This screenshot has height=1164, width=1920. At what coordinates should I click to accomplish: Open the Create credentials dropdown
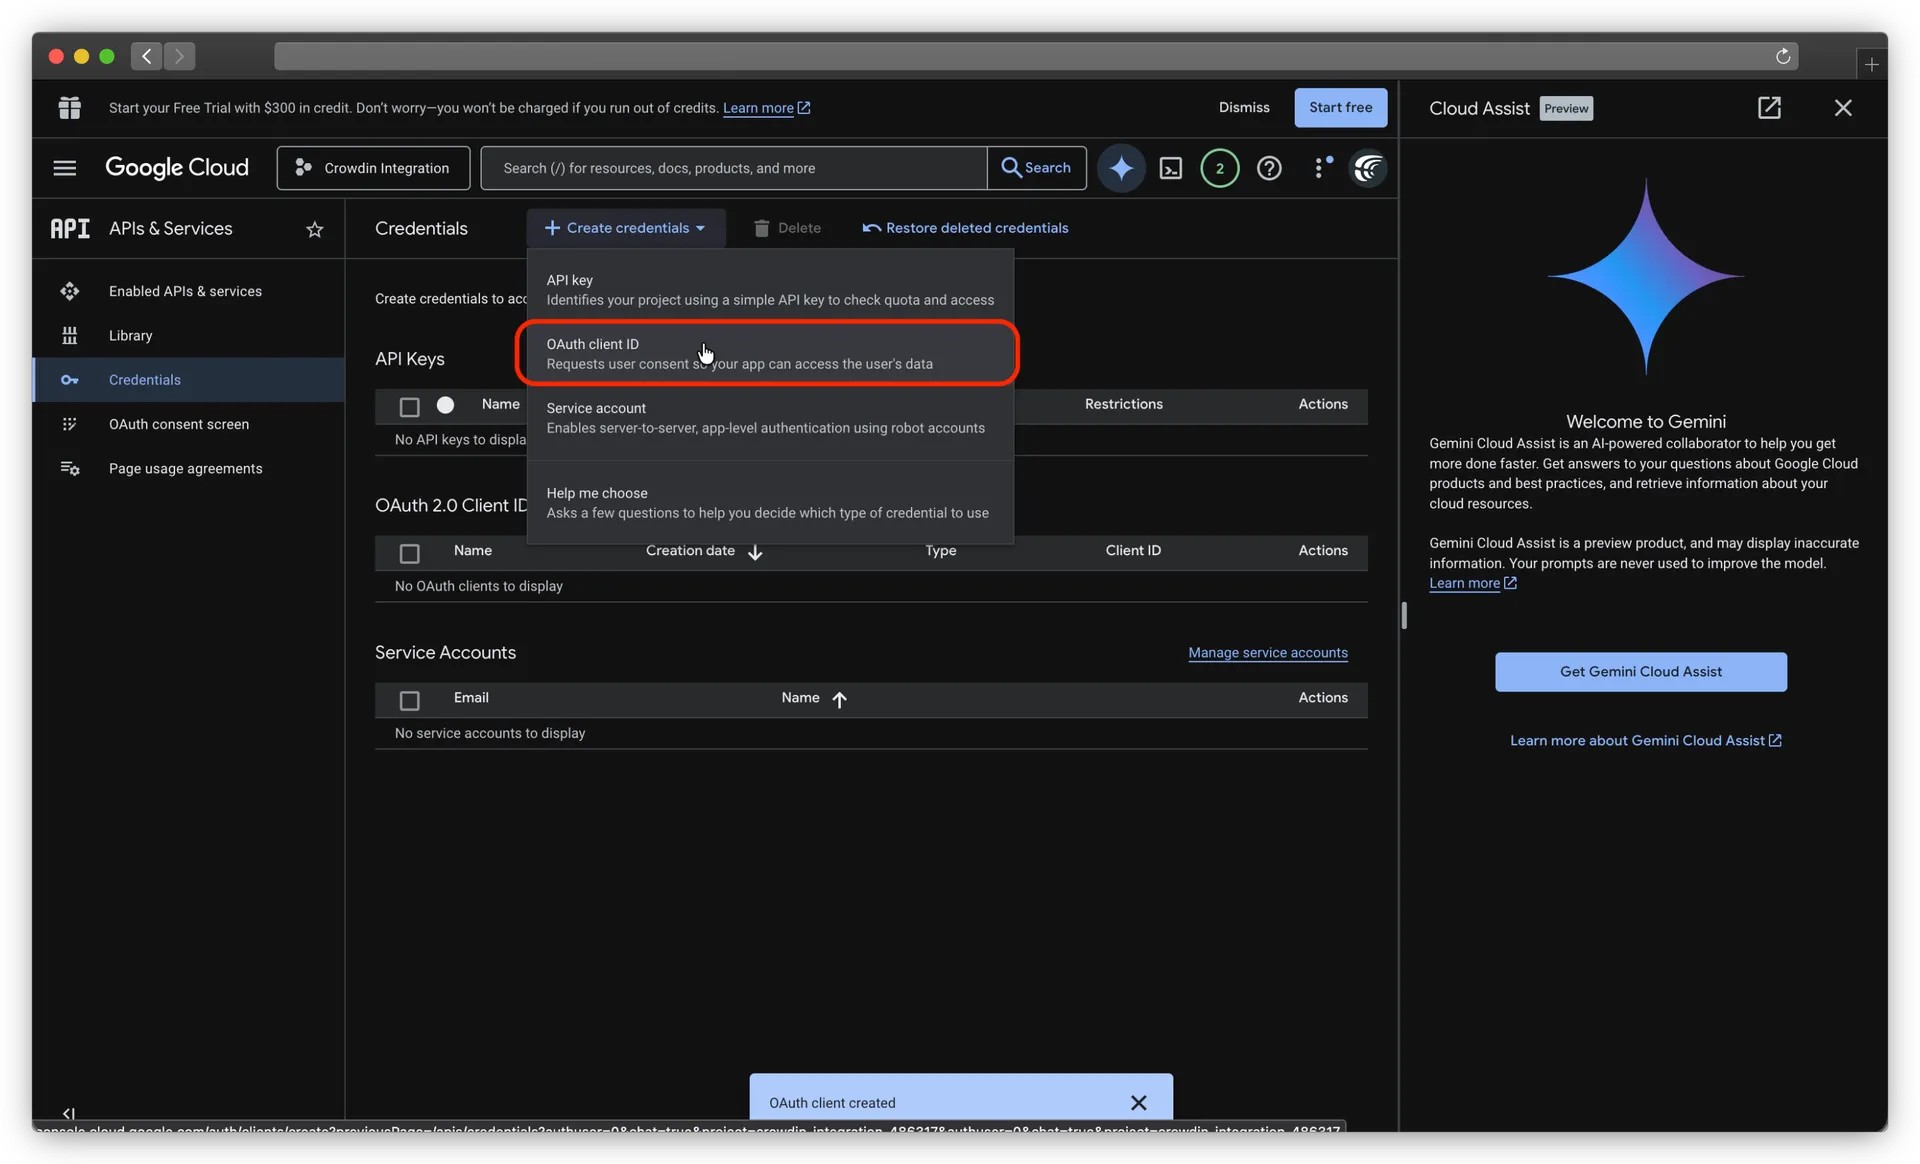(626, 228)
